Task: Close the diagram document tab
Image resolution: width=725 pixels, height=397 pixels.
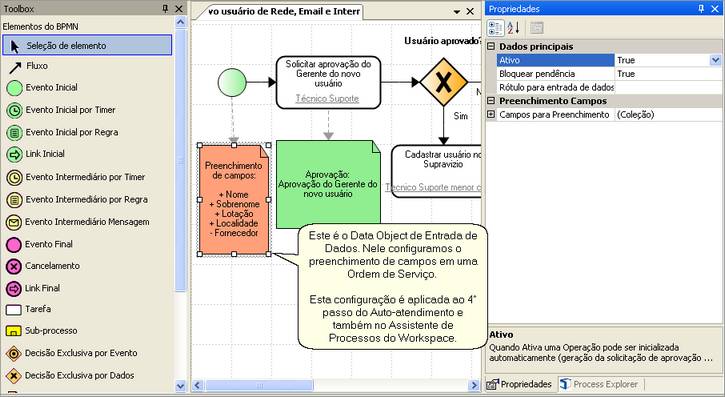Action: click(x=470, y=12)
